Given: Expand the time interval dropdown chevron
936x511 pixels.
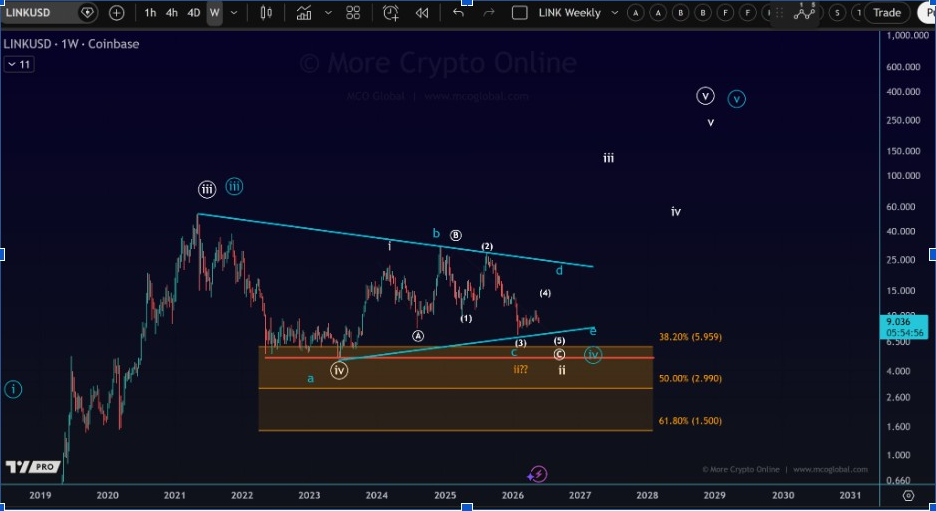Looking at the screenshot, I should [x=234, y=13].
